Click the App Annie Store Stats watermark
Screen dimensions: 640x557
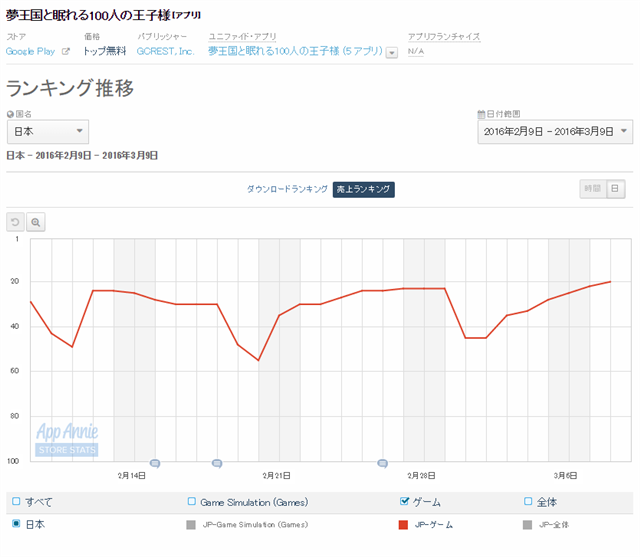point(67,440)
